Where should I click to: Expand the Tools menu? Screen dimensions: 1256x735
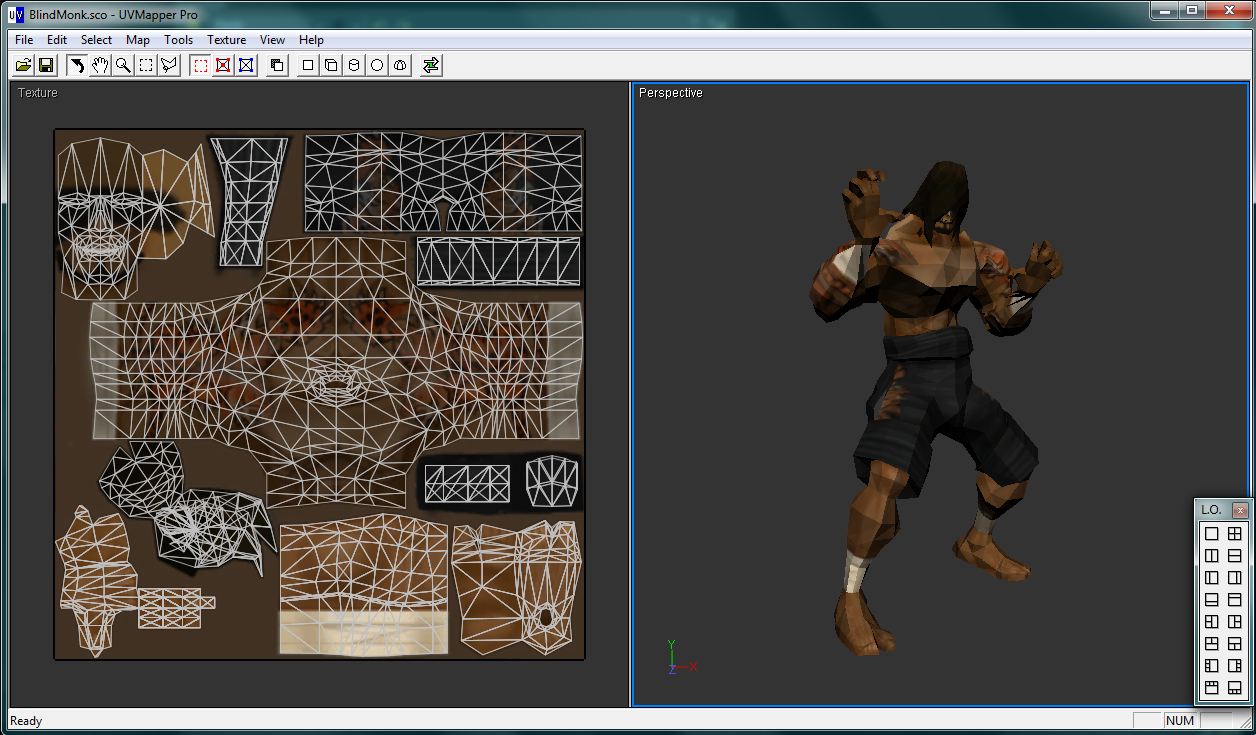click(x=178, y=40)
